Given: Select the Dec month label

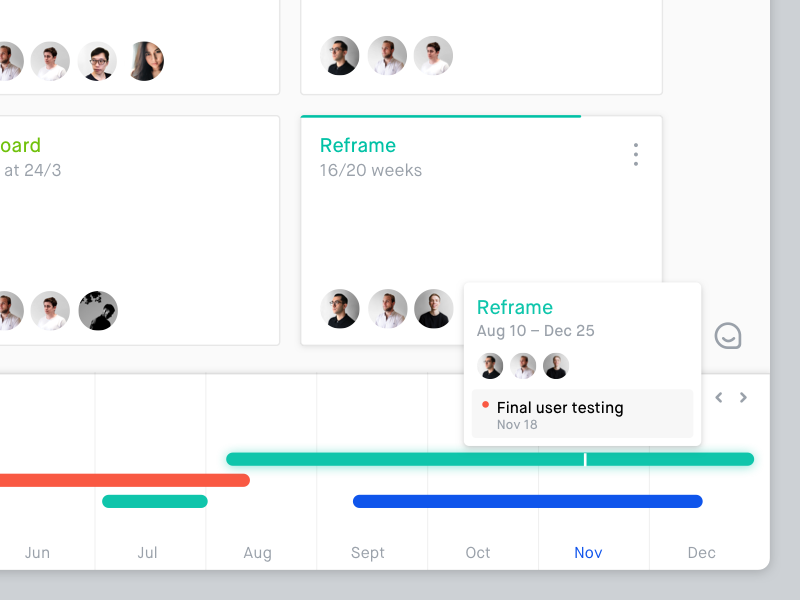Looking at the screenshot, I should click(x=701, y=553).
